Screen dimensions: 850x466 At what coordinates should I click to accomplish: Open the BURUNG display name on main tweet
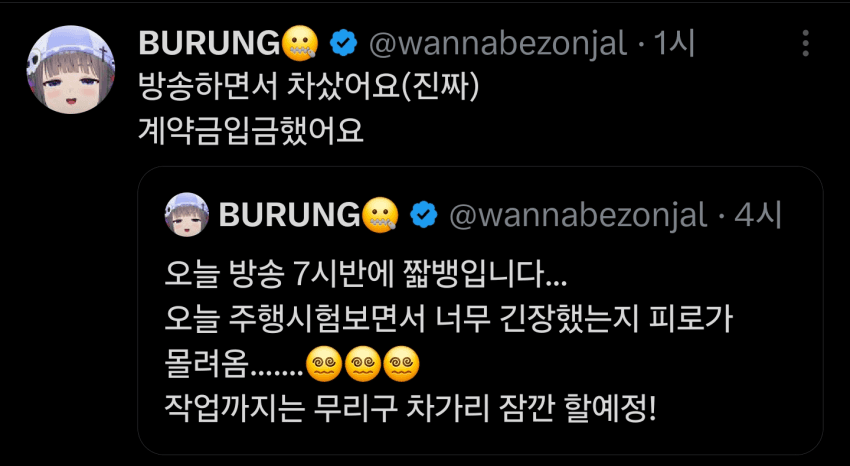point(209,43)
